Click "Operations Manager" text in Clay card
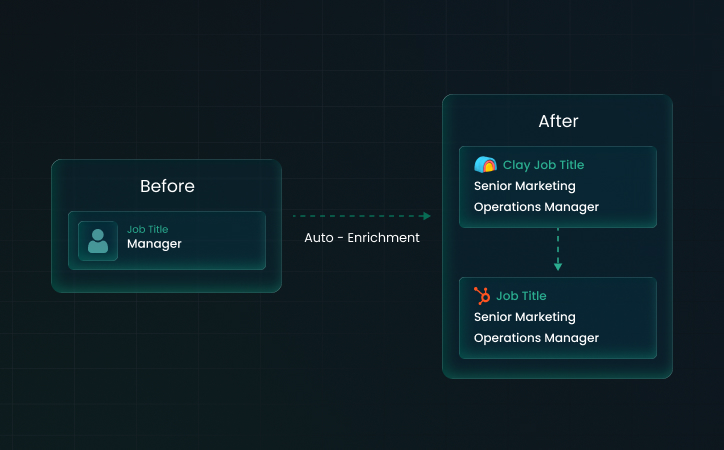Image resolution: width=724 pixels, height=450 pixels. tap(537, 207)
